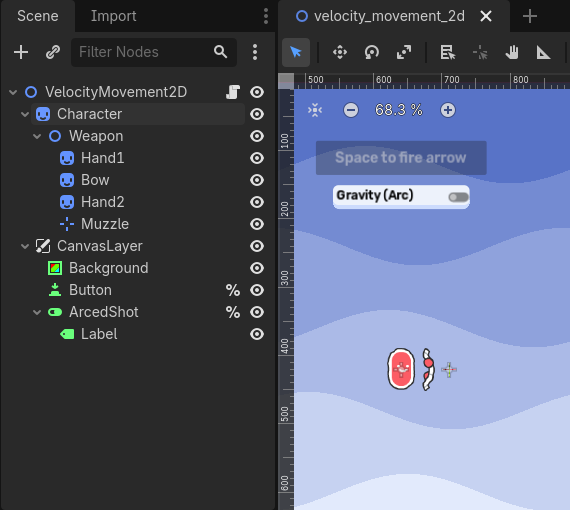Choose the Select Mode arrow tool

tap(296, 52)
